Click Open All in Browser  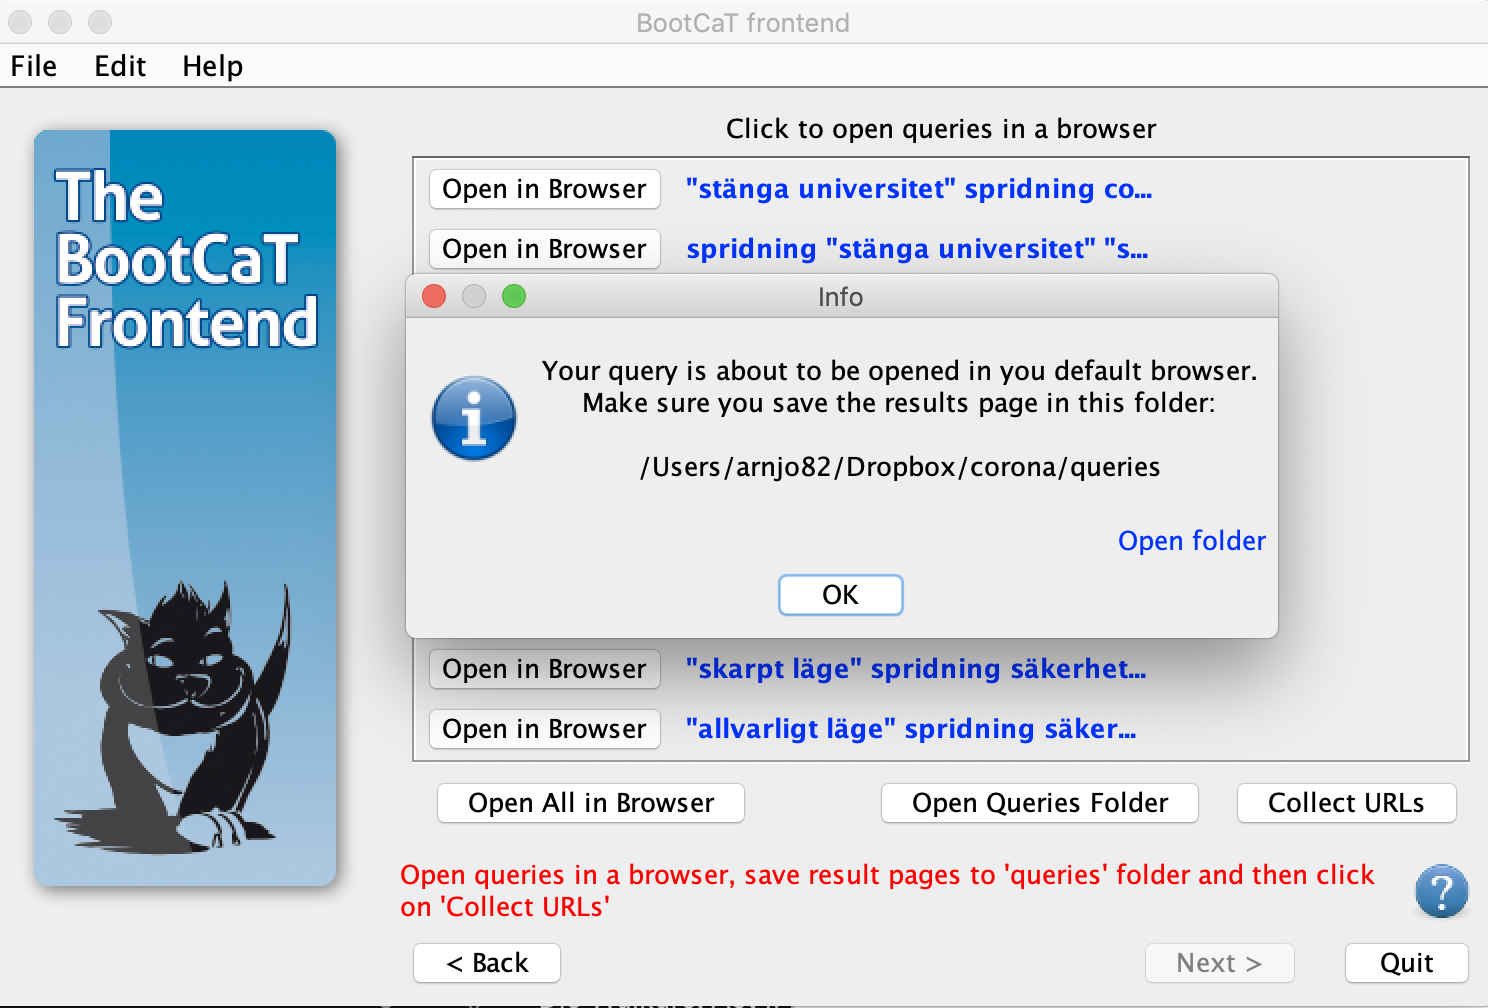pos(591,803)
